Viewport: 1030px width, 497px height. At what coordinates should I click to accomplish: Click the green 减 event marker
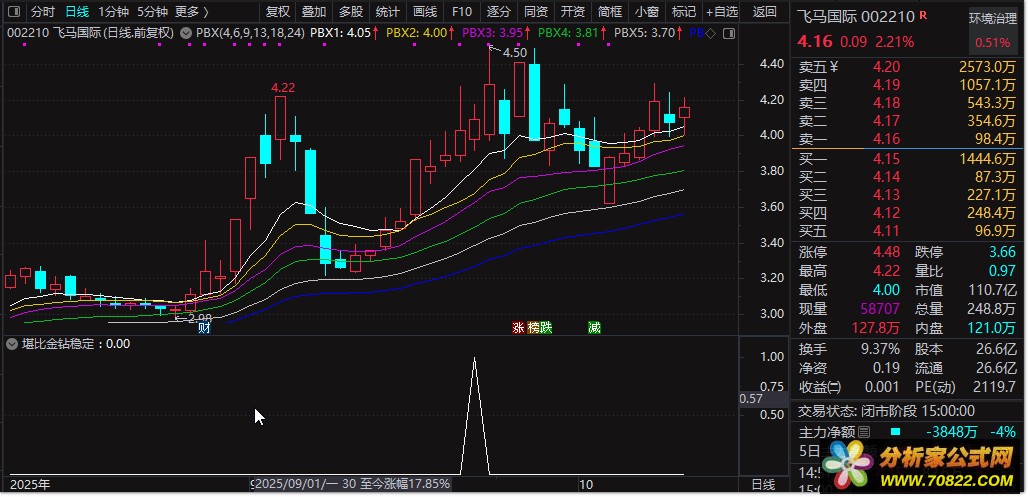click(594, 327)
